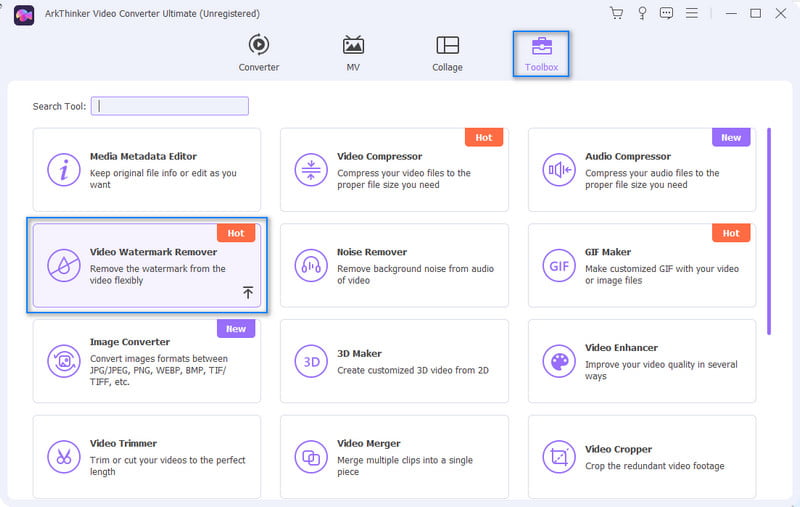
Task: Click the New badge on Audio Compressor
Action: 731,137
